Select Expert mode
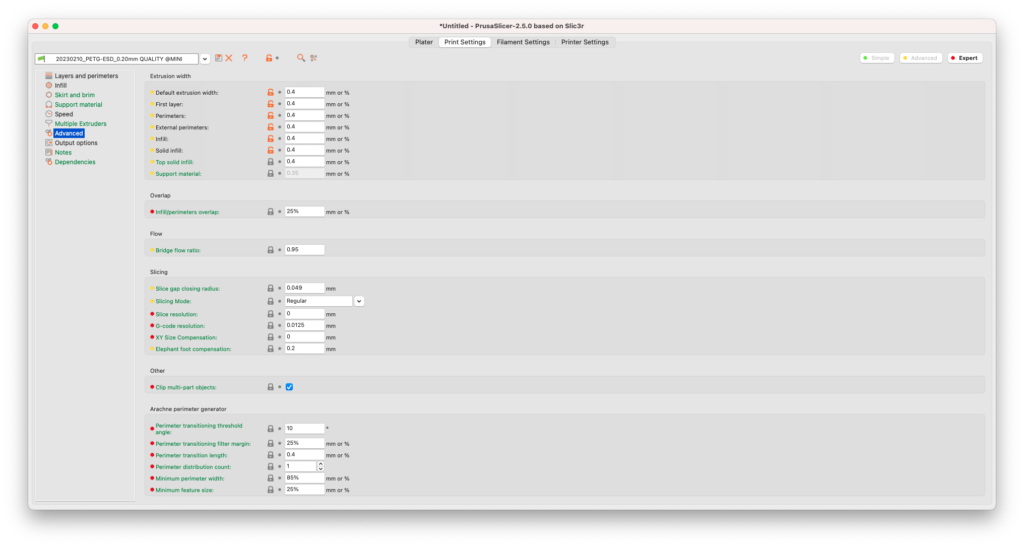This screenshot has height=547, width=1024. 965,58
